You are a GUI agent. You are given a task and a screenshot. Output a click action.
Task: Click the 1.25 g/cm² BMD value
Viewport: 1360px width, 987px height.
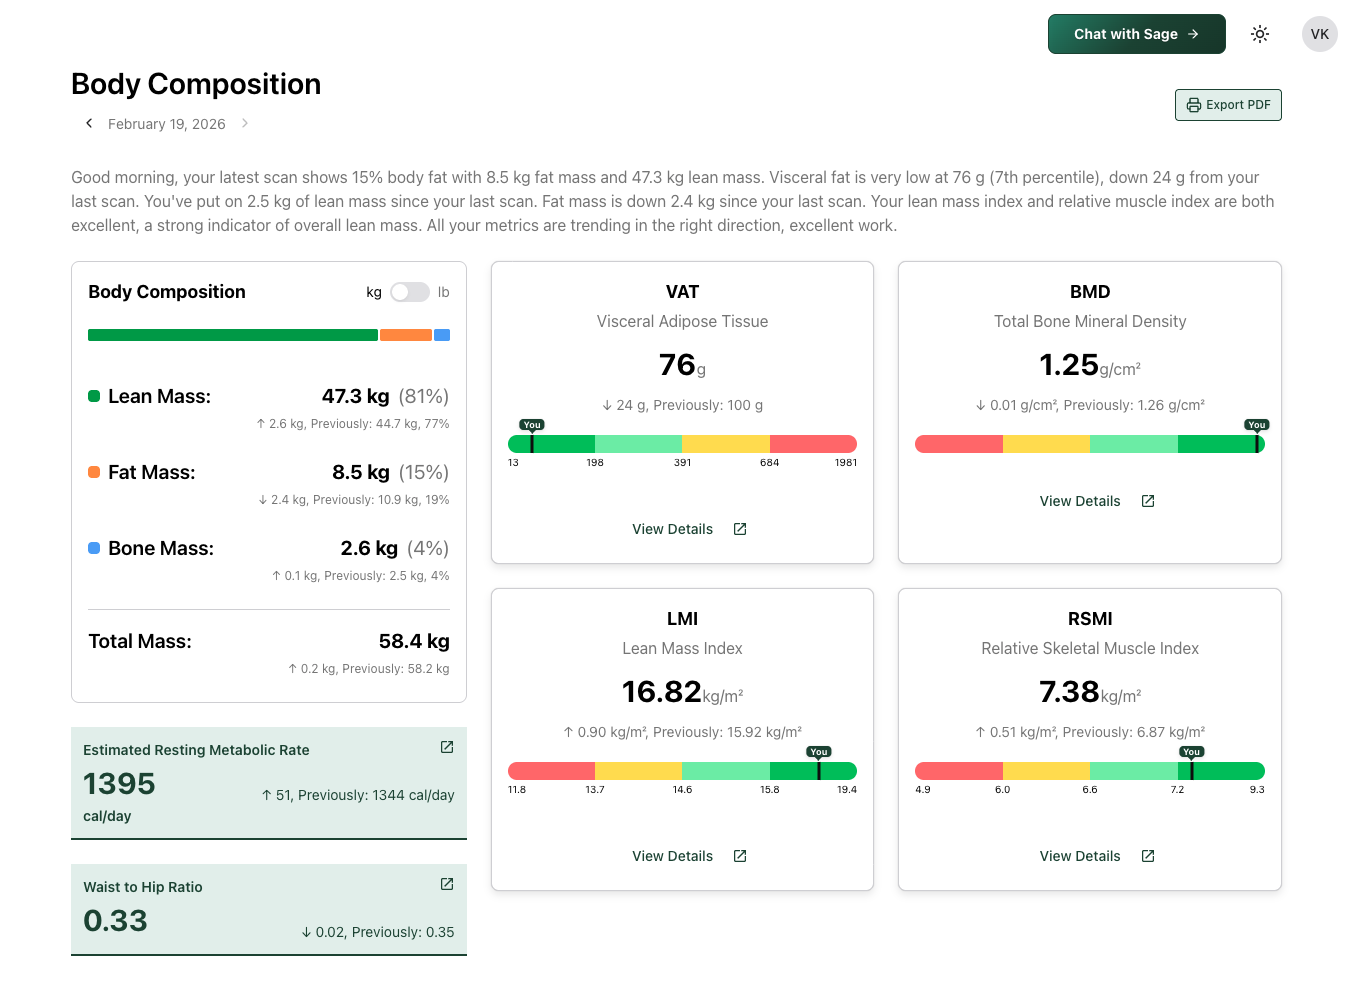[x=1090, y=365]
